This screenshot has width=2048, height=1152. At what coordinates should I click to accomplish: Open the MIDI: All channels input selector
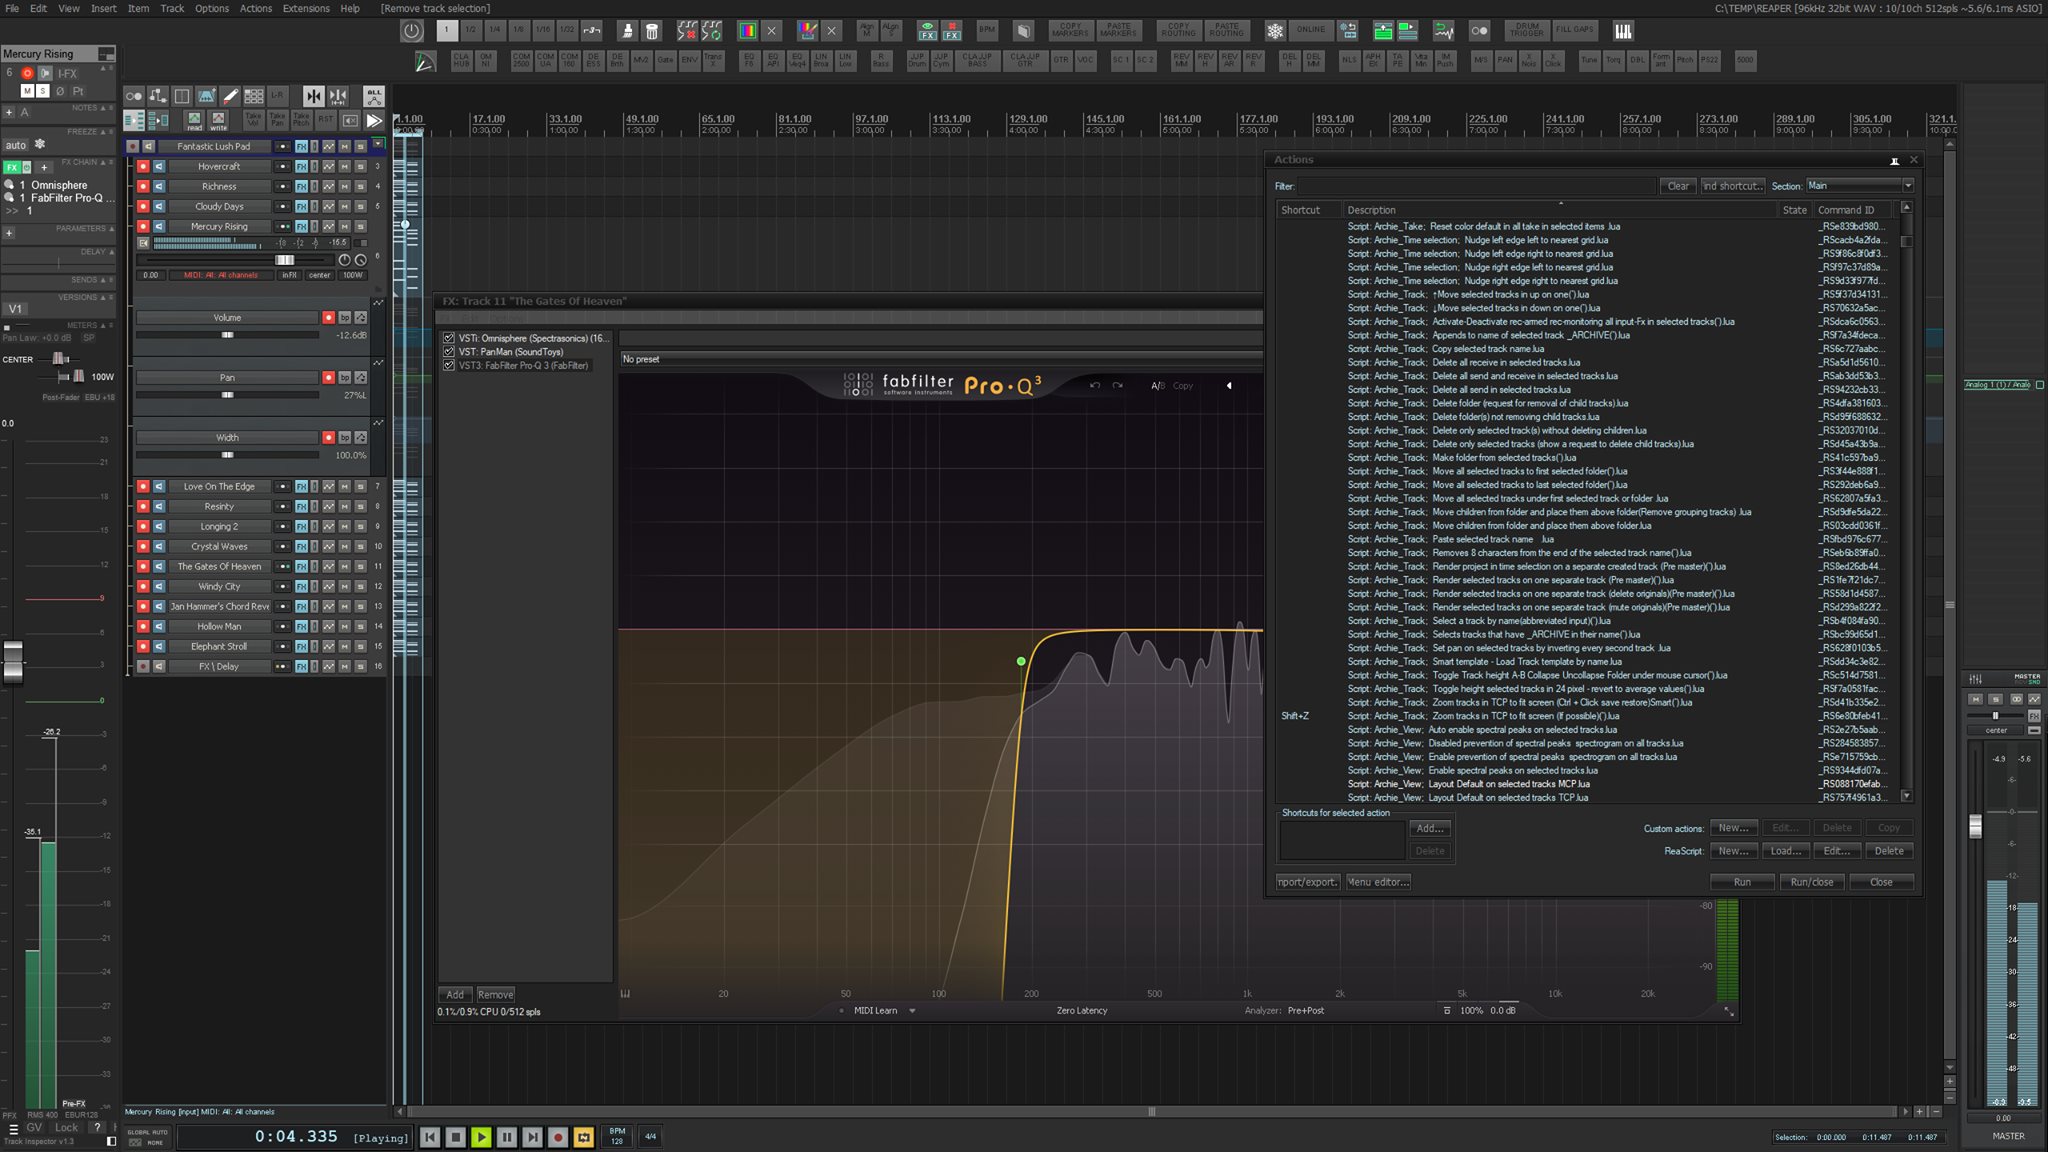(221, 275)
